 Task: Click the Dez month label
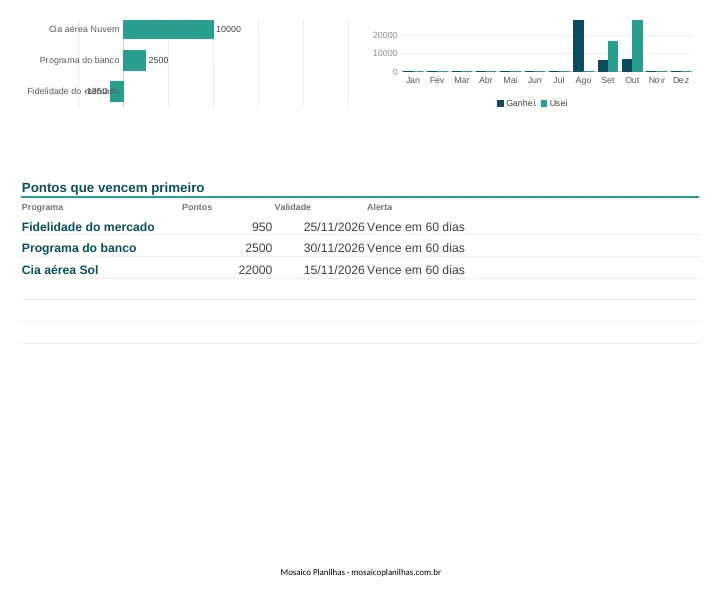[x=681, y=80]
